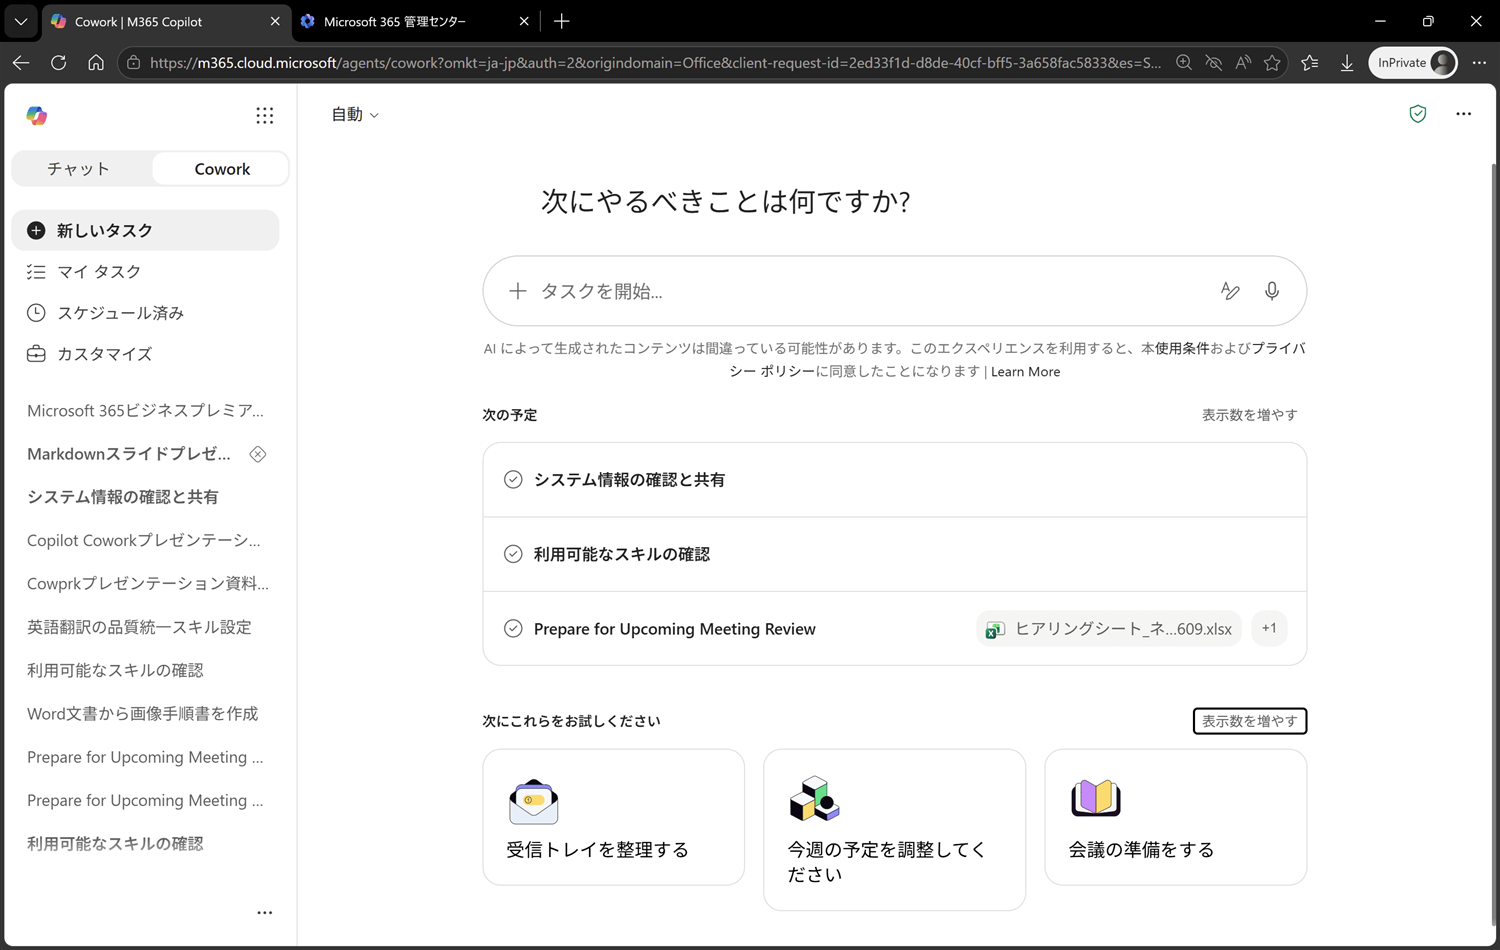Add this page to favorites star

(x=1272, y=63)
